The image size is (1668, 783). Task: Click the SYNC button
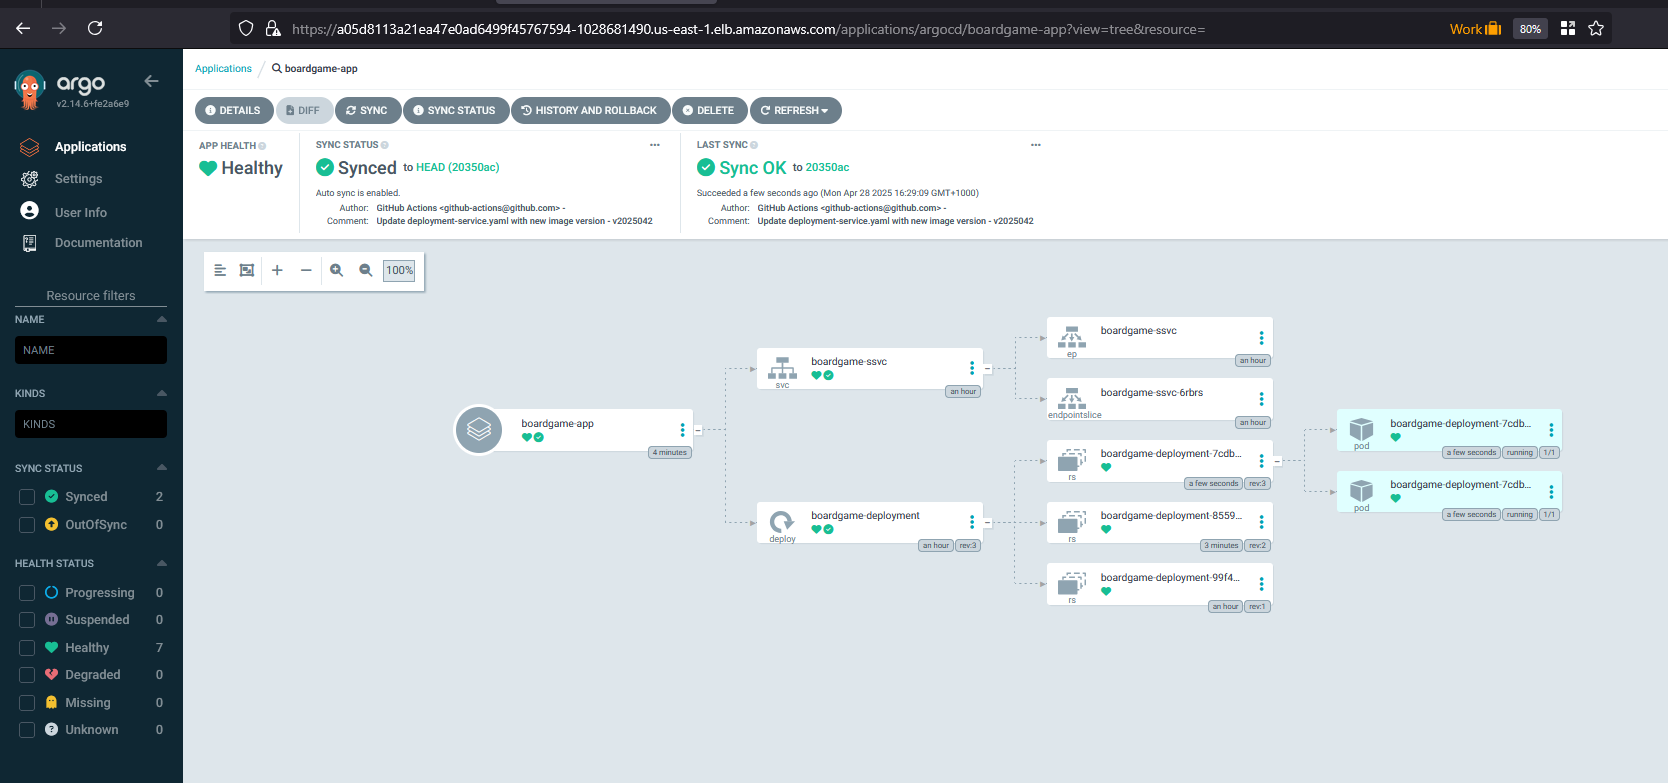pos(367,110)
